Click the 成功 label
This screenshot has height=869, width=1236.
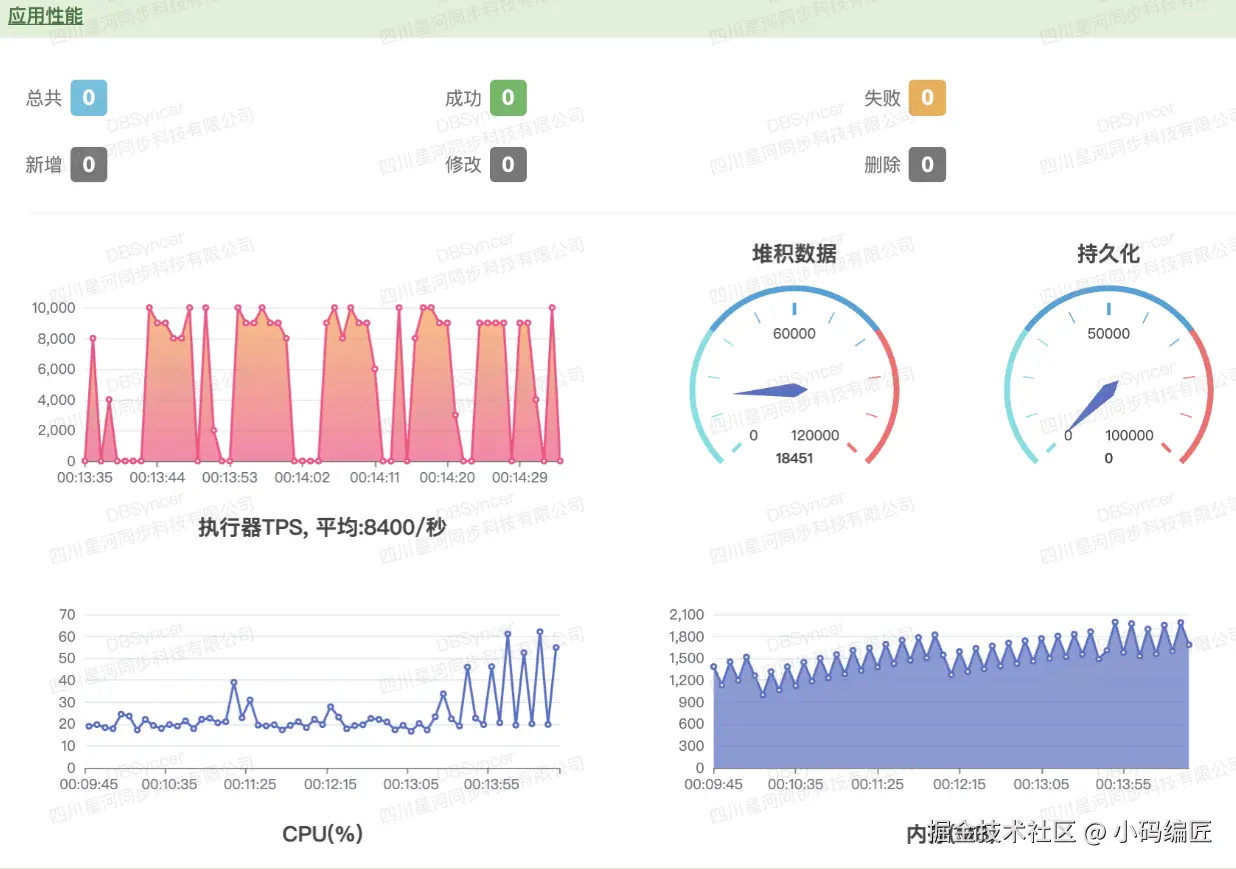pyautogui.click(x=463, y=98)
